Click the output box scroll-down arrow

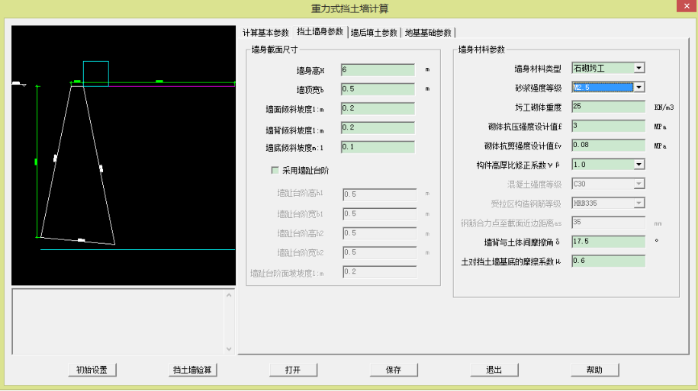tap(229, 349)
